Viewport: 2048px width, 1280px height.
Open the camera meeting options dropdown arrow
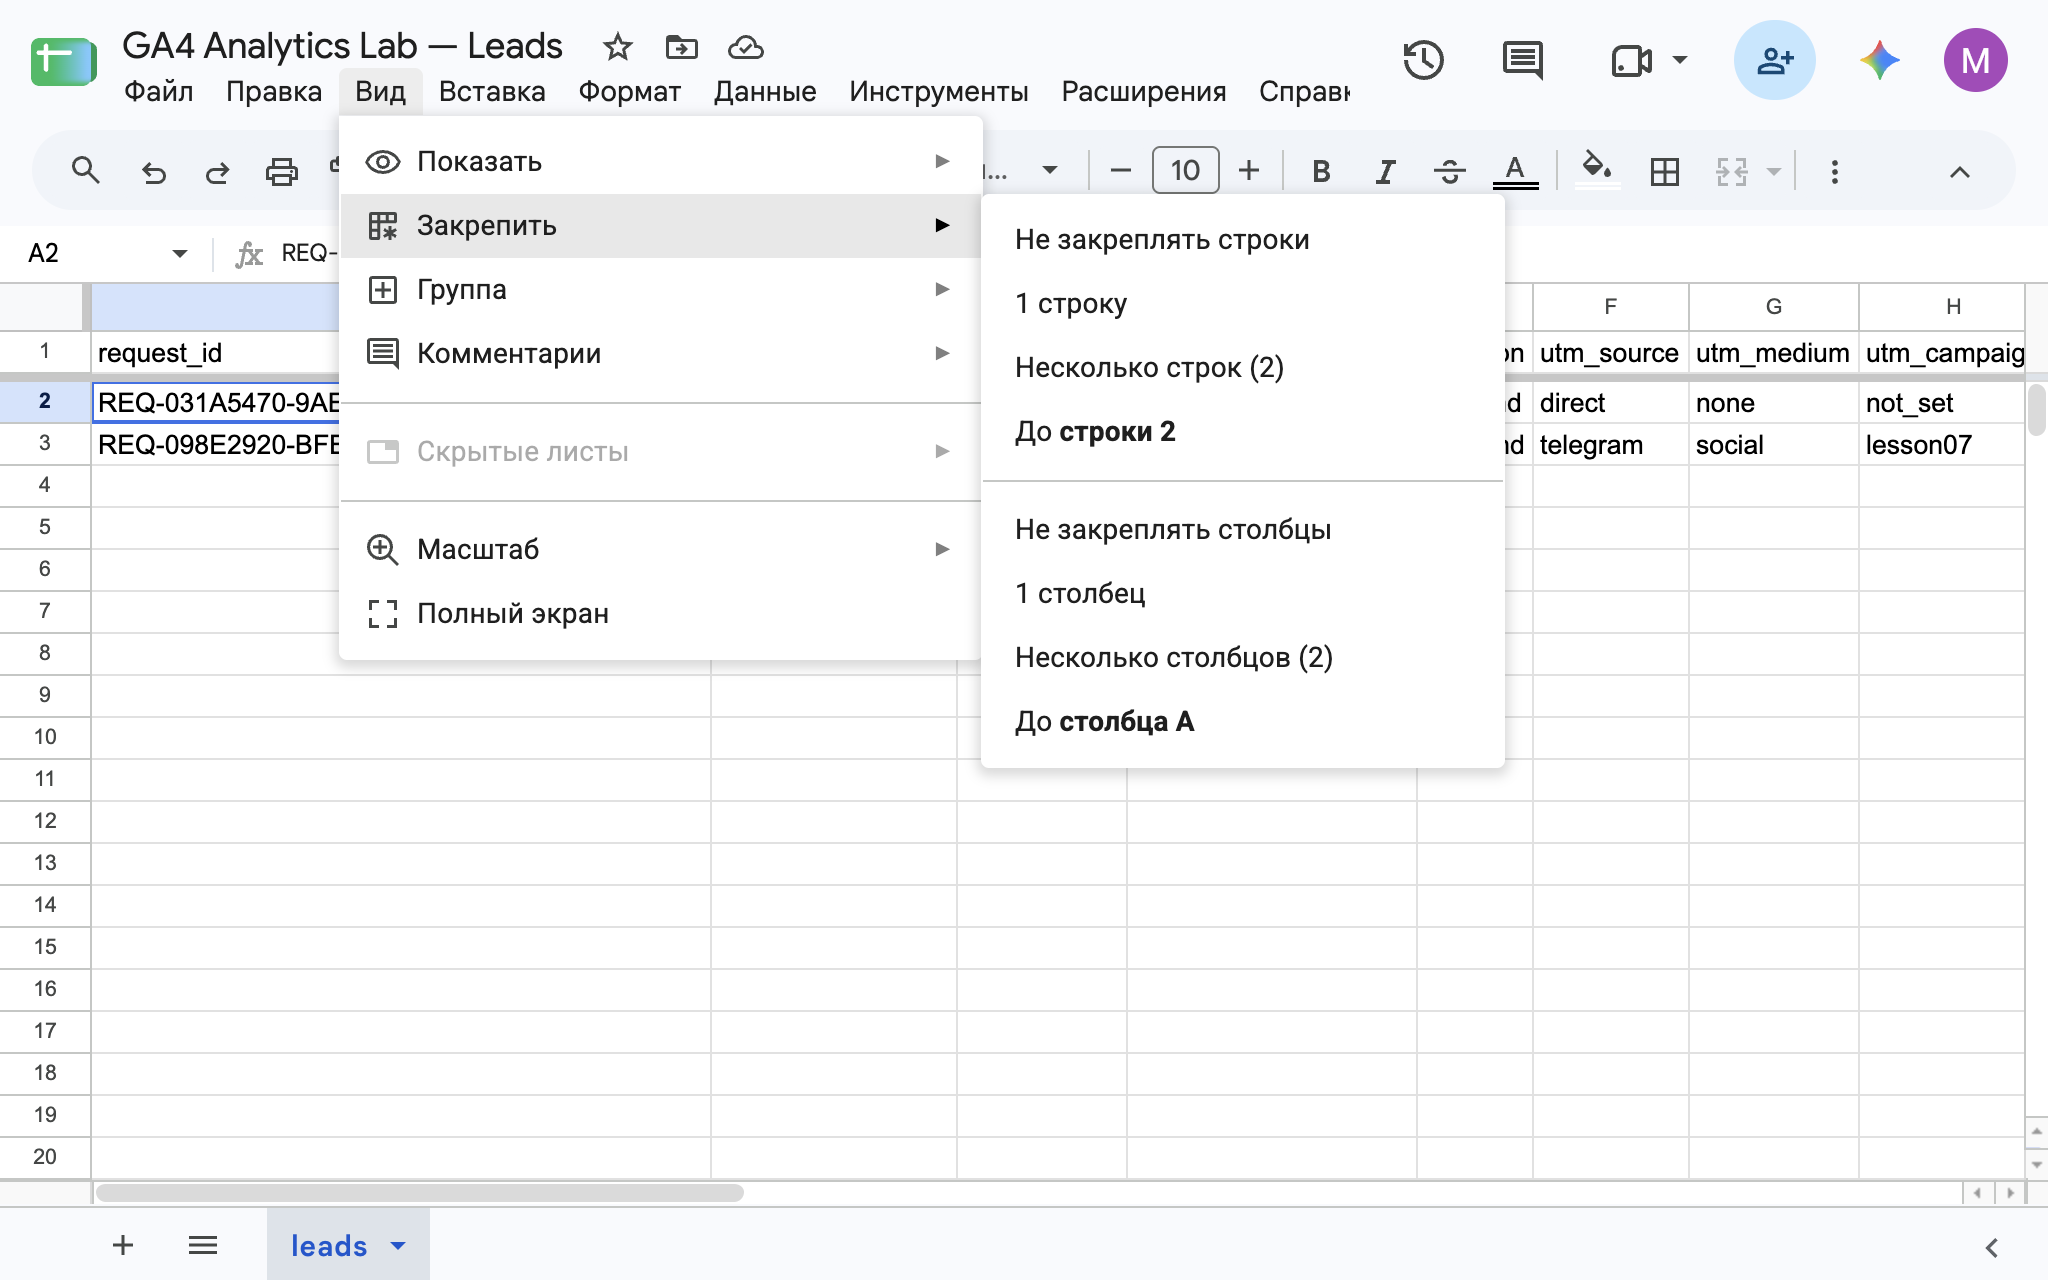[1680, 60]
